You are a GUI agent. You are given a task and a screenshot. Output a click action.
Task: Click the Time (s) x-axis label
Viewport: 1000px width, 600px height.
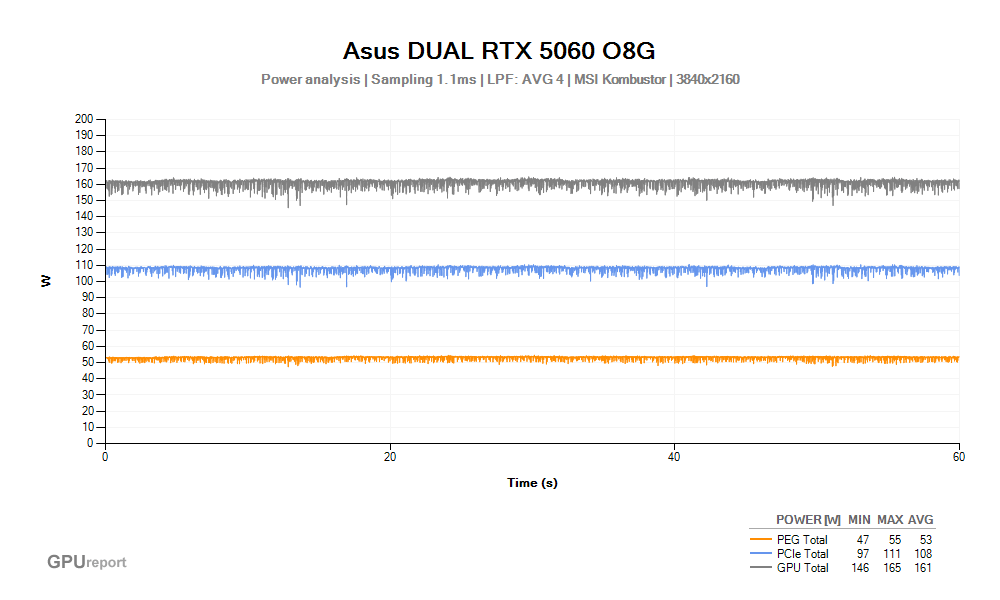point(532,483)
